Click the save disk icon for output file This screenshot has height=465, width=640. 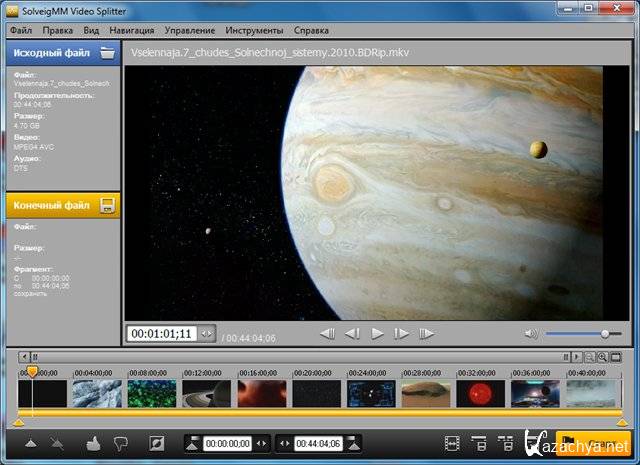tap(107, 206)
